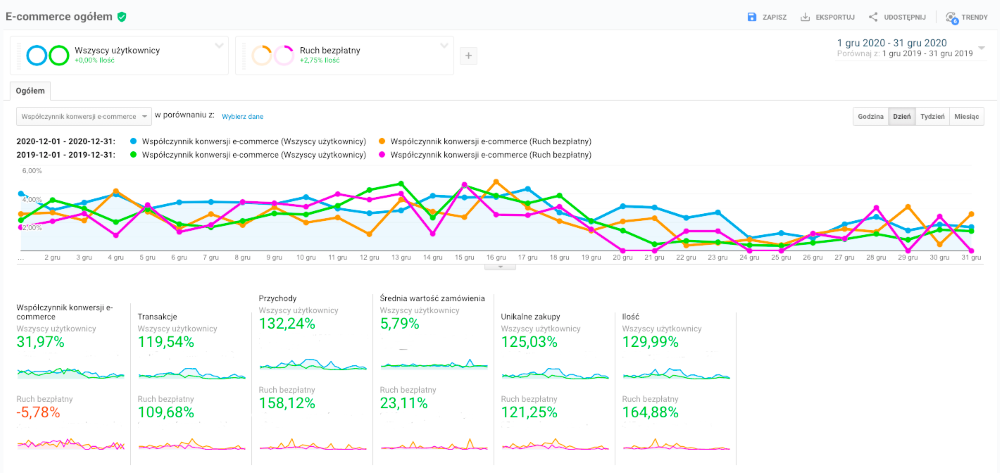This screenshot has height=473, width=1000.
Task: Click the Udostępnij share icon
Action: tap(873, 17)
